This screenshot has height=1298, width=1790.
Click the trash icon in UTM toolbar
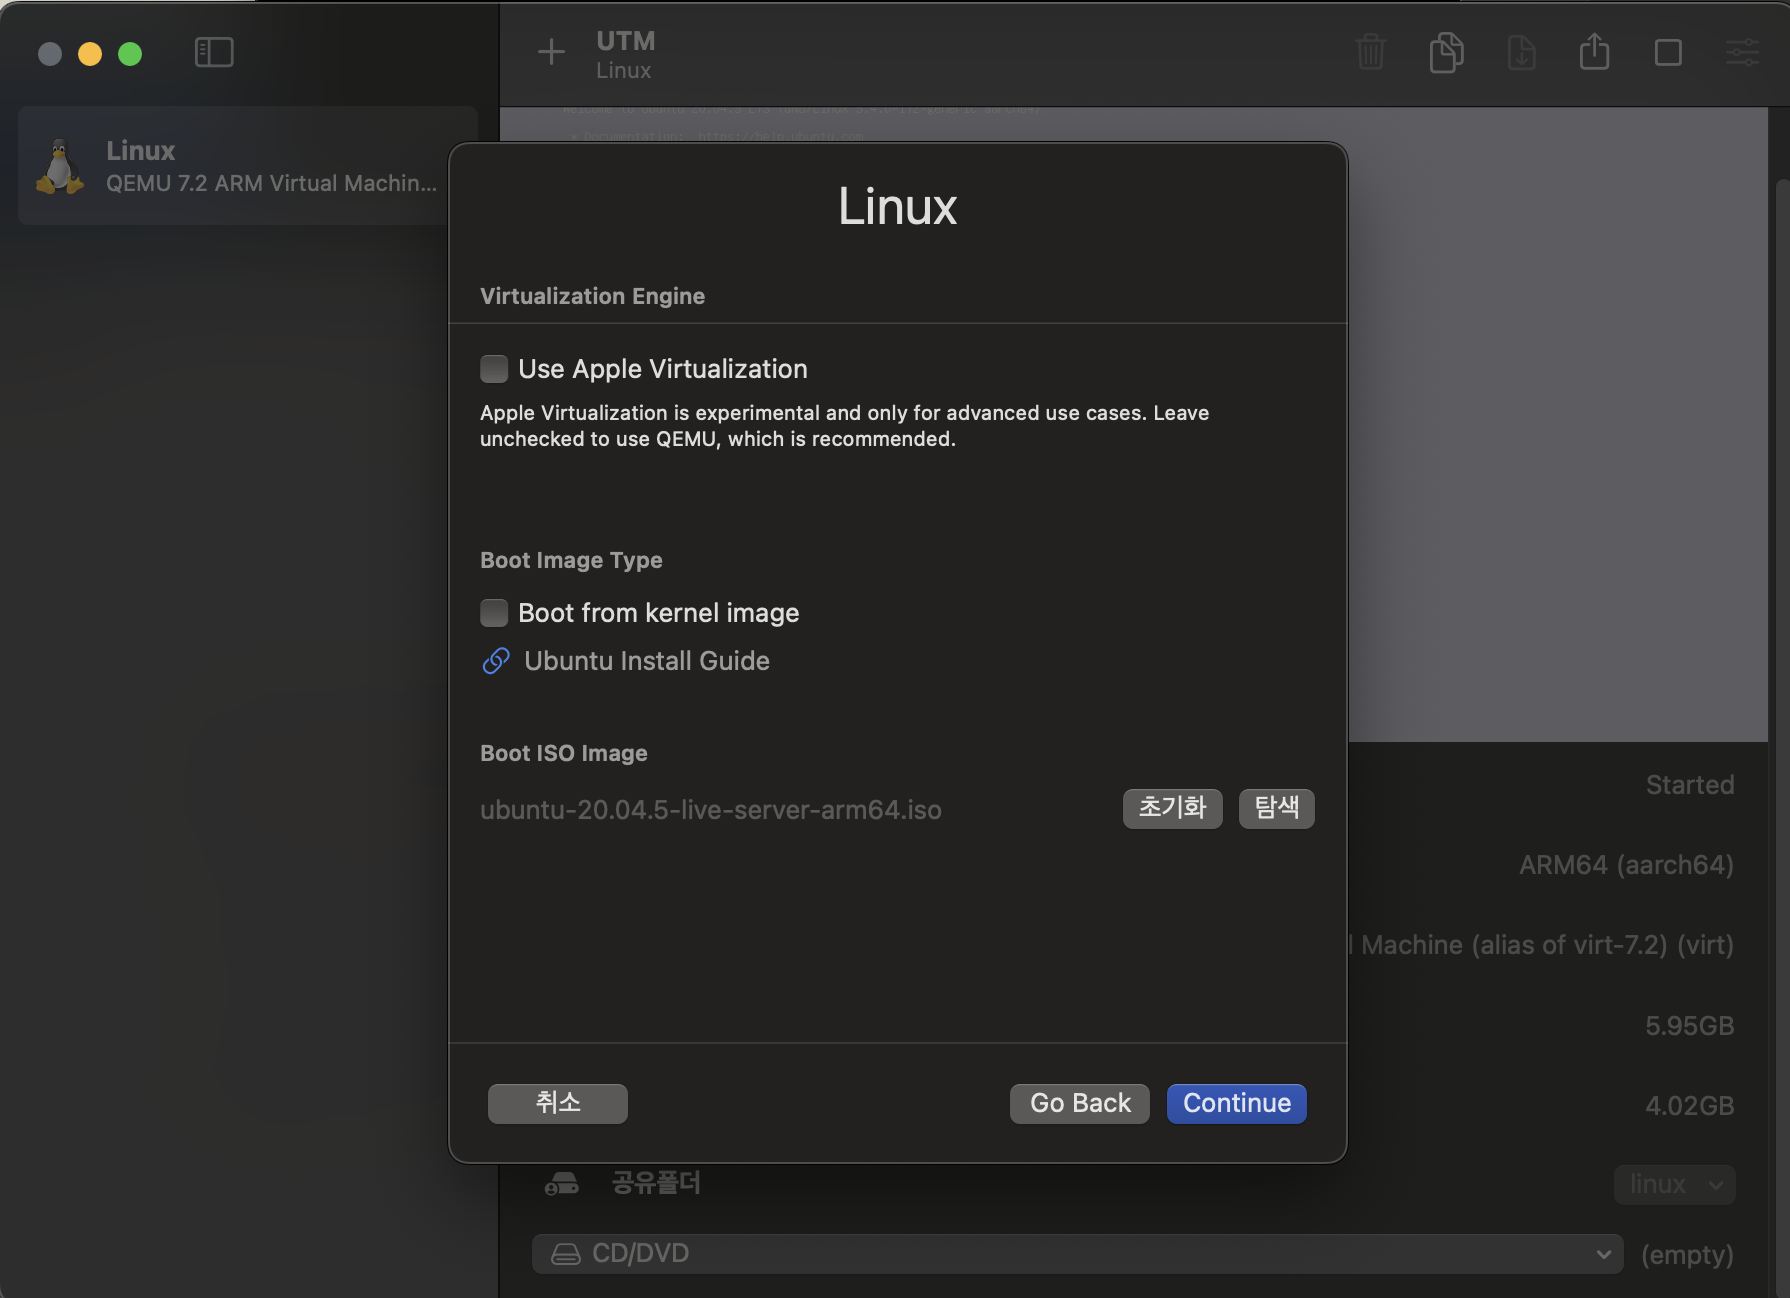click(1371, 52)
